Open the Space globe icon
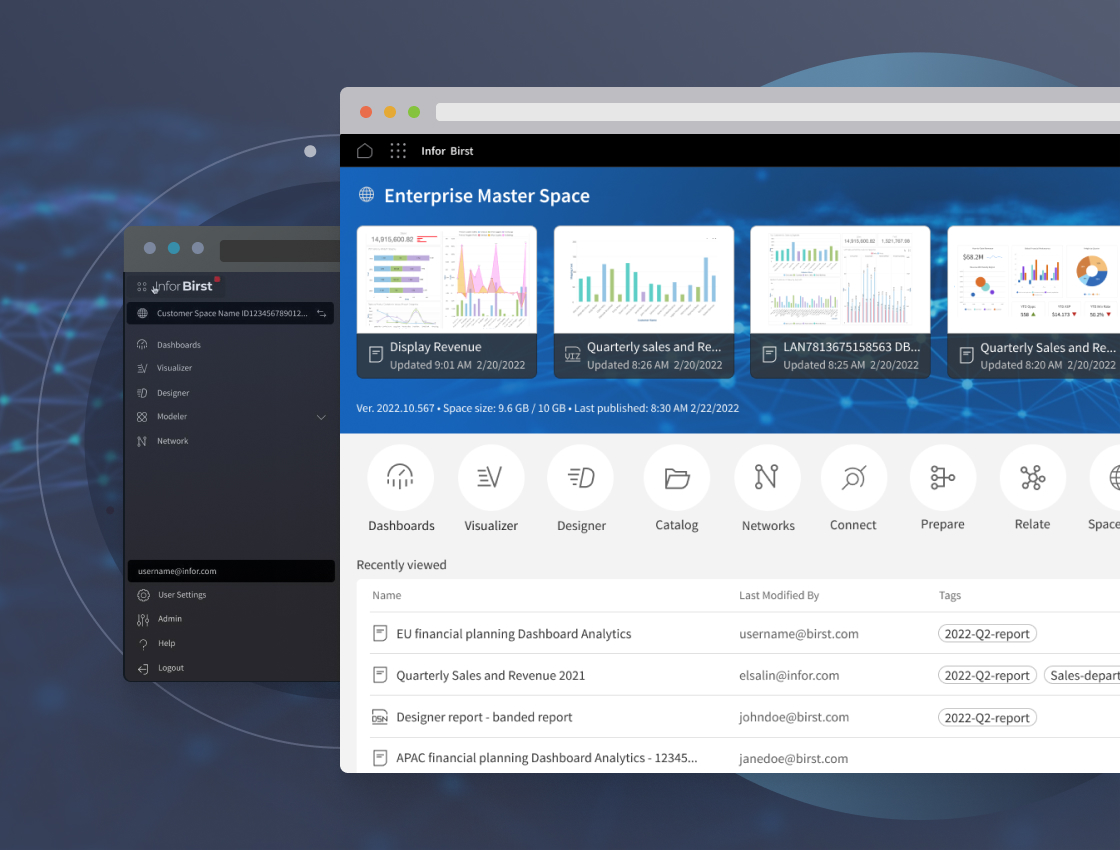The width and height of the screenshot is (1120, 850). coord(1105,477)
